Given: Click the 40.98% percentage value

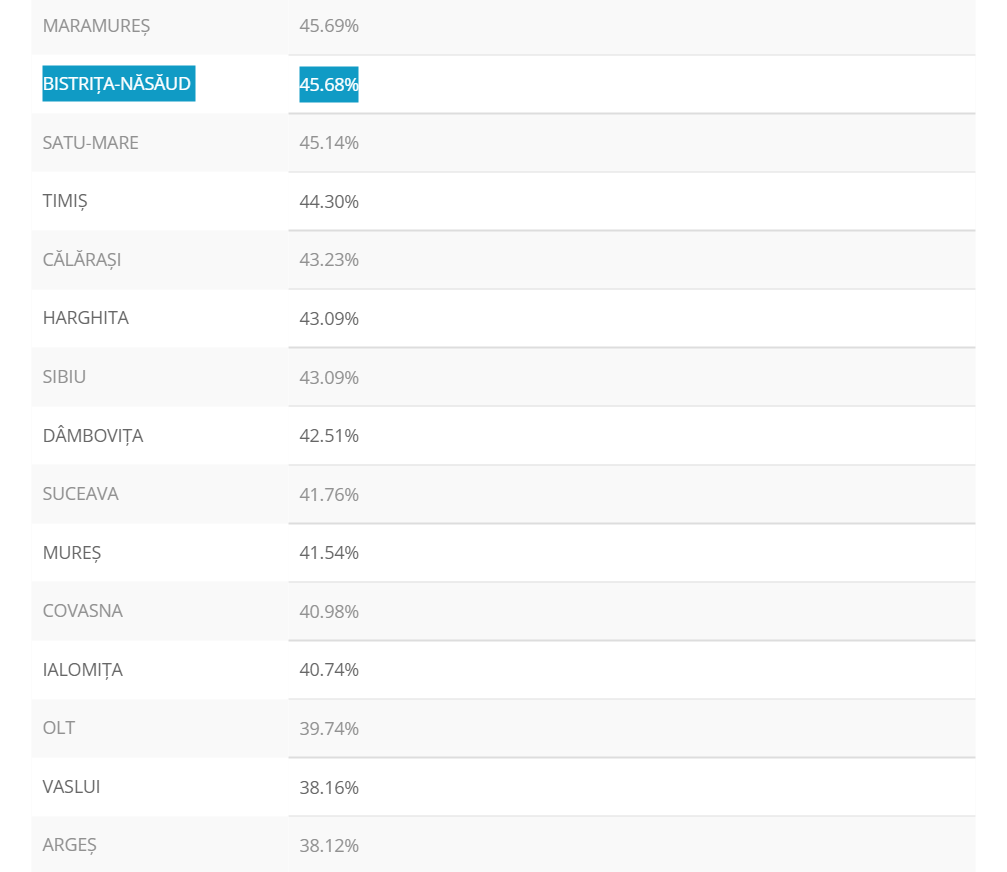Looking at the screenshot, I should coord(329,611).
